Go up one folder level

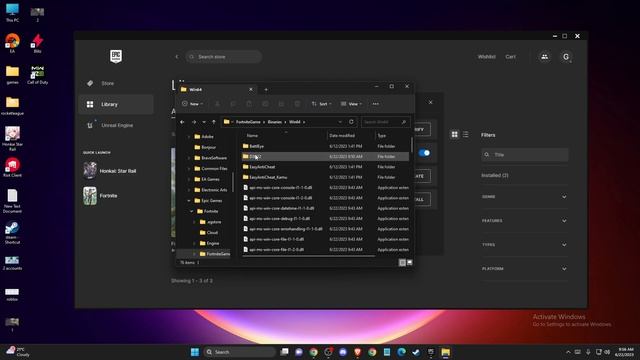(x=213, y=122)
